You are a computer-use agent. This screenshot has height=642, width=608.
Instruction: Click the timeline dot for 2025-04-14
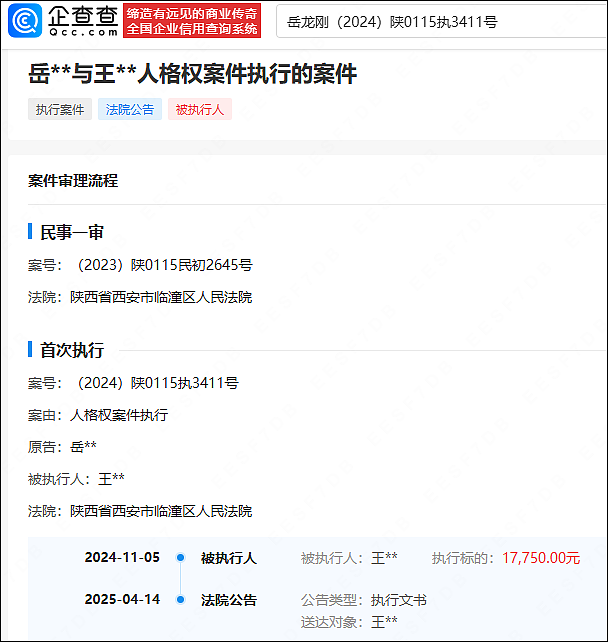click(180, 599)
